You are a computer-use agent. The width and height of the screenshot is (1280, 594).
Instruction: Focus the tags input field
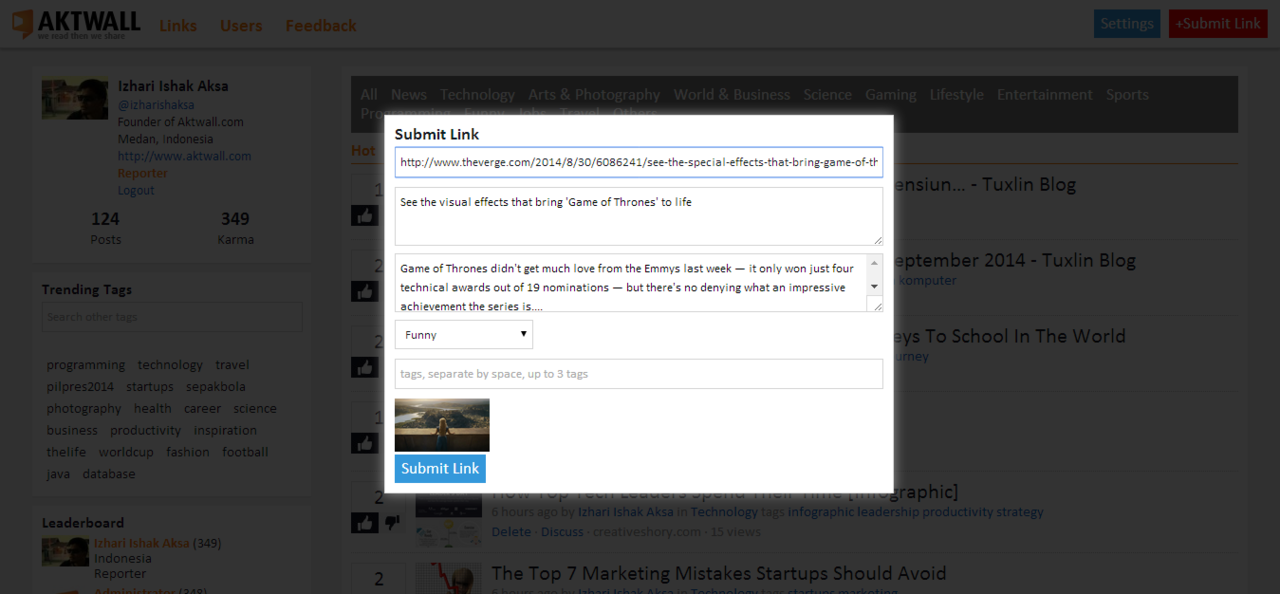tap(638, 374)
